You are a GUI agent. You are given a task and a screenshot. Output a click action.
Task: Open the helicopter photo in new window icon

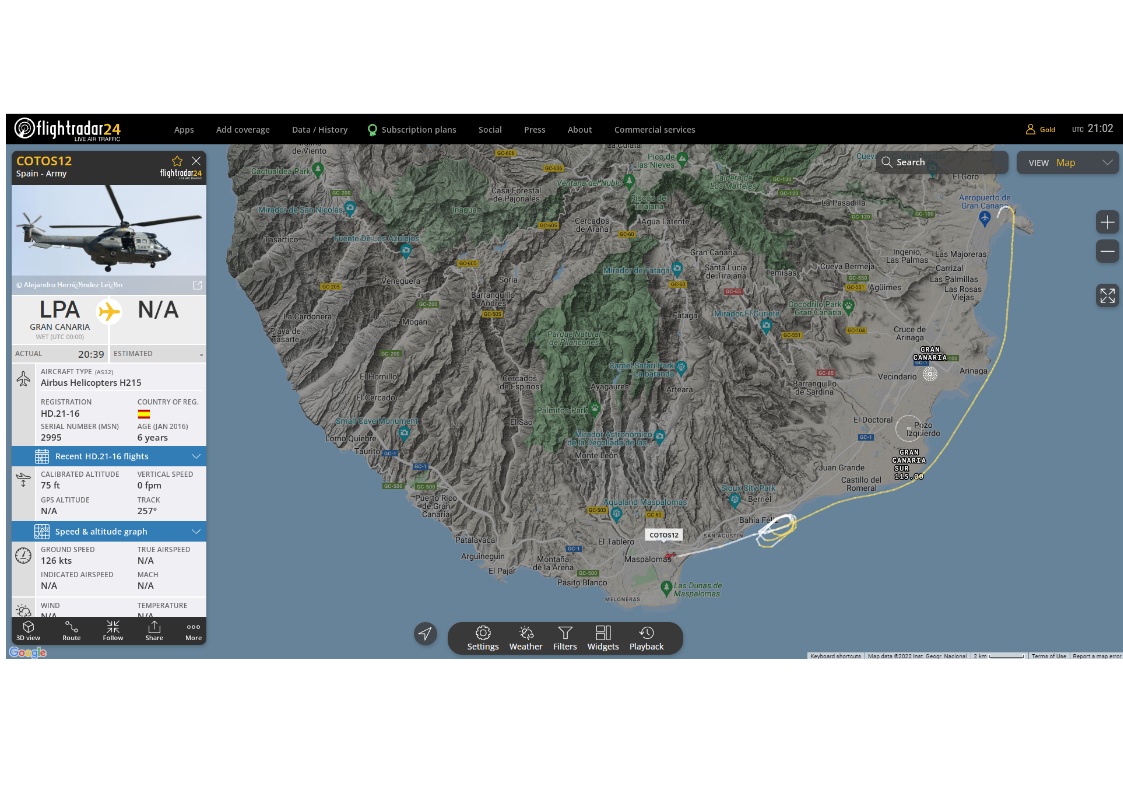point(197,285)
